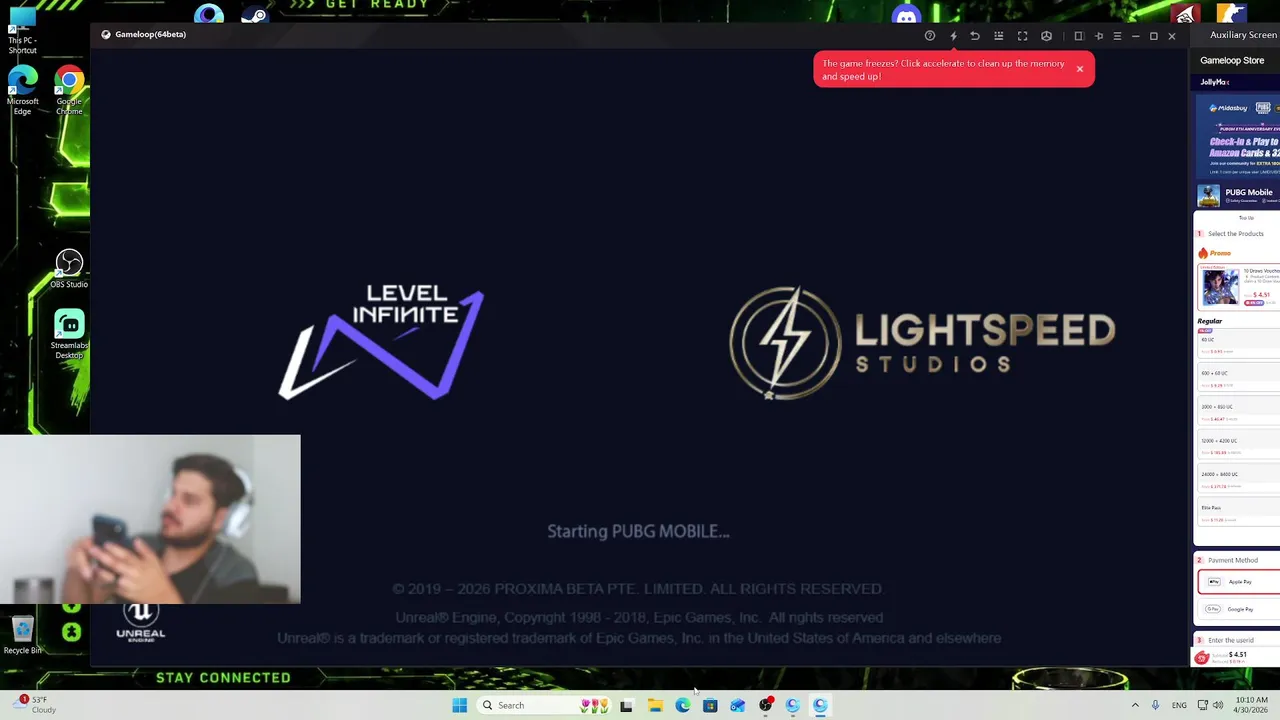Click the Midasbuy check-in banner
This screenshot has width=1280, height=720.
click(x=1237, y=136)
